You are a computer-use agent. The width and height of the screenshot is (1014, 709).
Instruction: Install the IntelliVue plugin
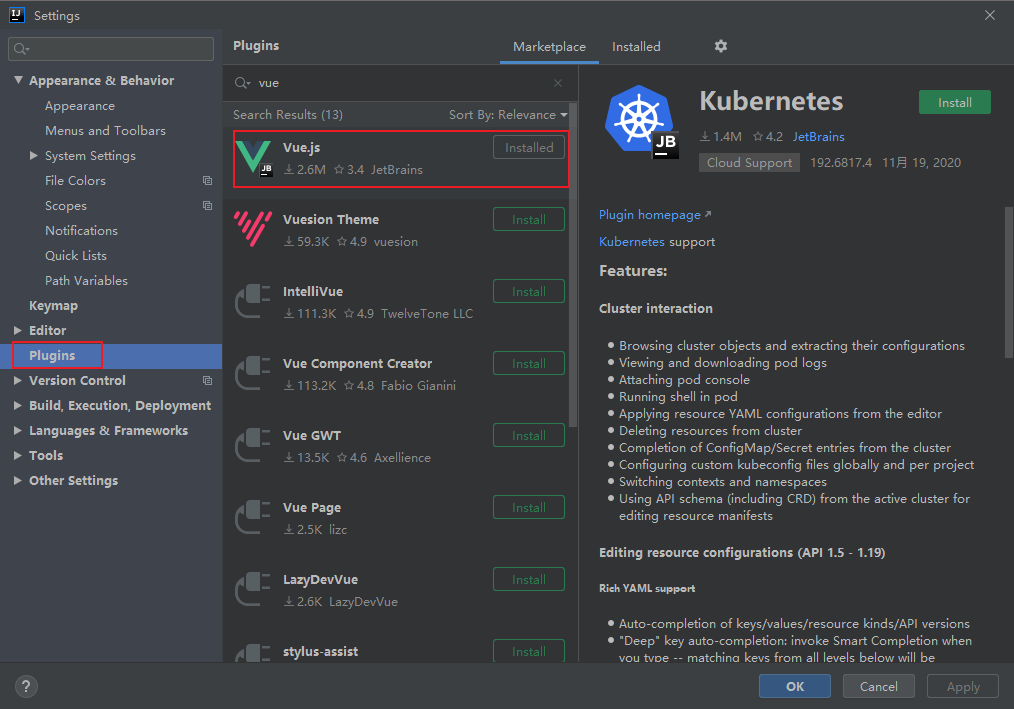(529, 291)
